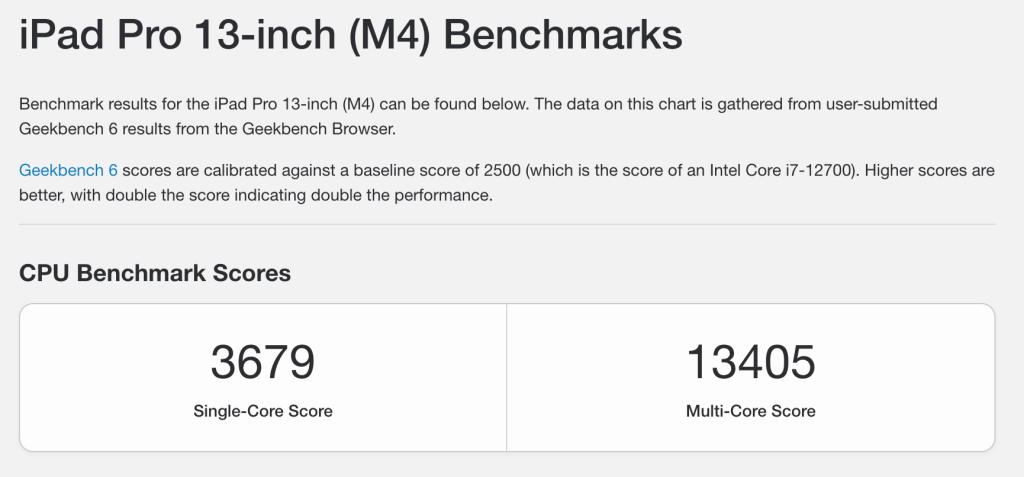Screen dimensions: 1024x477
Task: Click the CPU Benchmark Scores heading
Action: [x=155, y=273]
